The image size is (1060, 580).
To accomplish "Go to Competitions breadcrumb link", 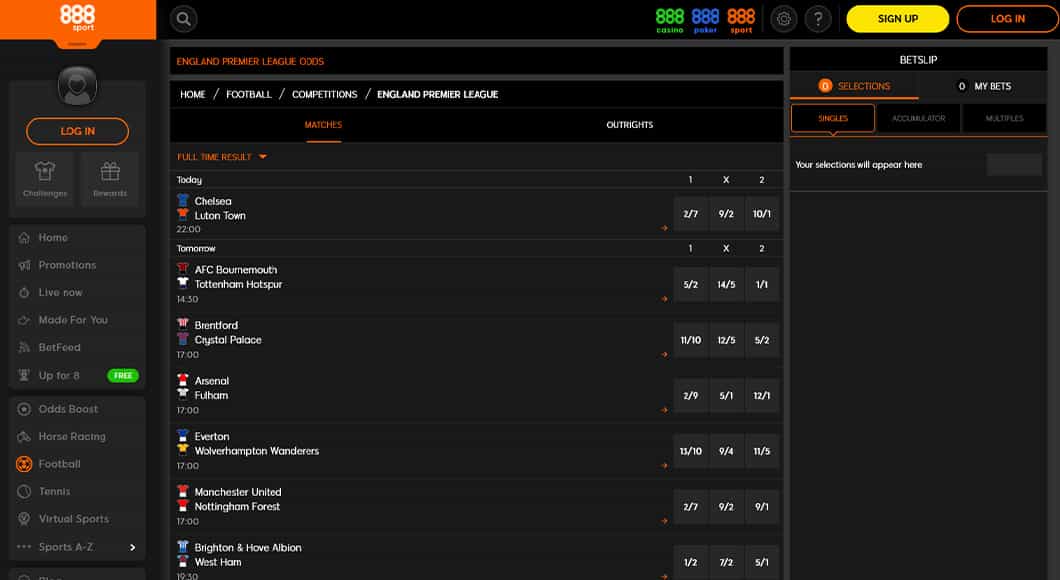I will (x=324, y=95).
